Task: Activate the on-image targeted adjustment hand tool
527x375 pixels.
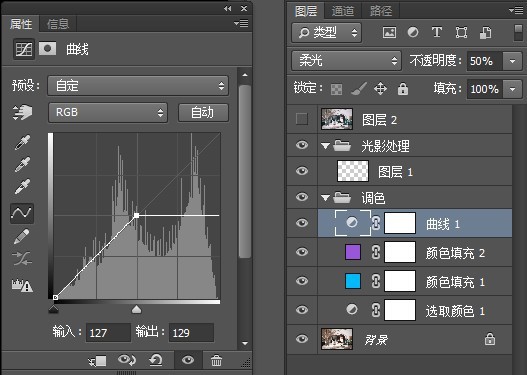Action: [22, 112]
